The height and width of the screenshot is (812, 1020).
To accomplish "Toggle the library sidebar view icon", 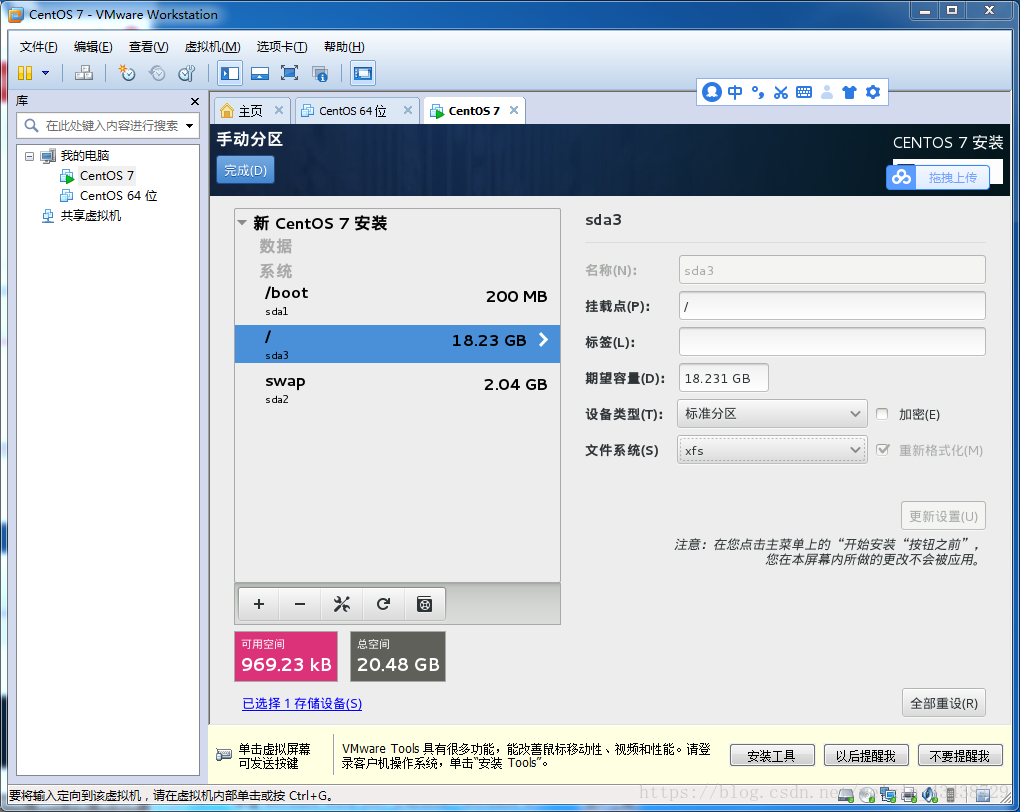I will 230,73.
